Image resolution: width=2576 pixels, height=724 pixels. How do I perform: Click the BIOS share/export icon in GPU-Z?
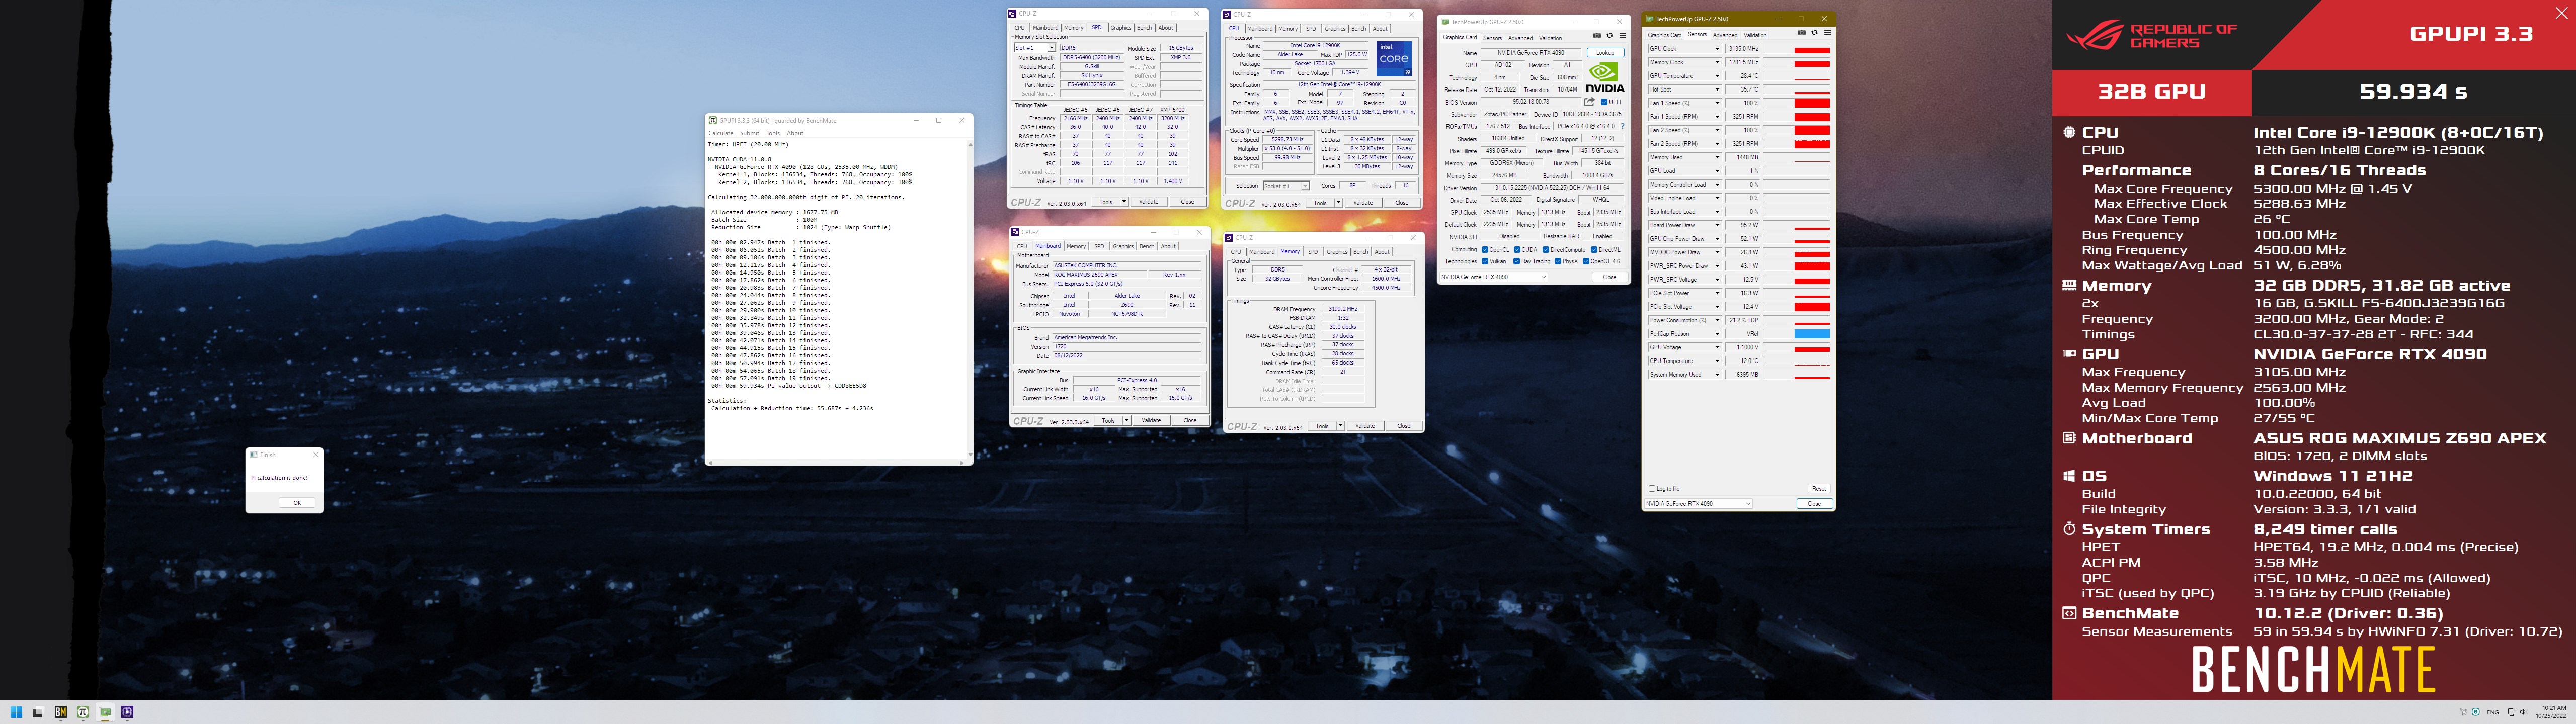1589,102
